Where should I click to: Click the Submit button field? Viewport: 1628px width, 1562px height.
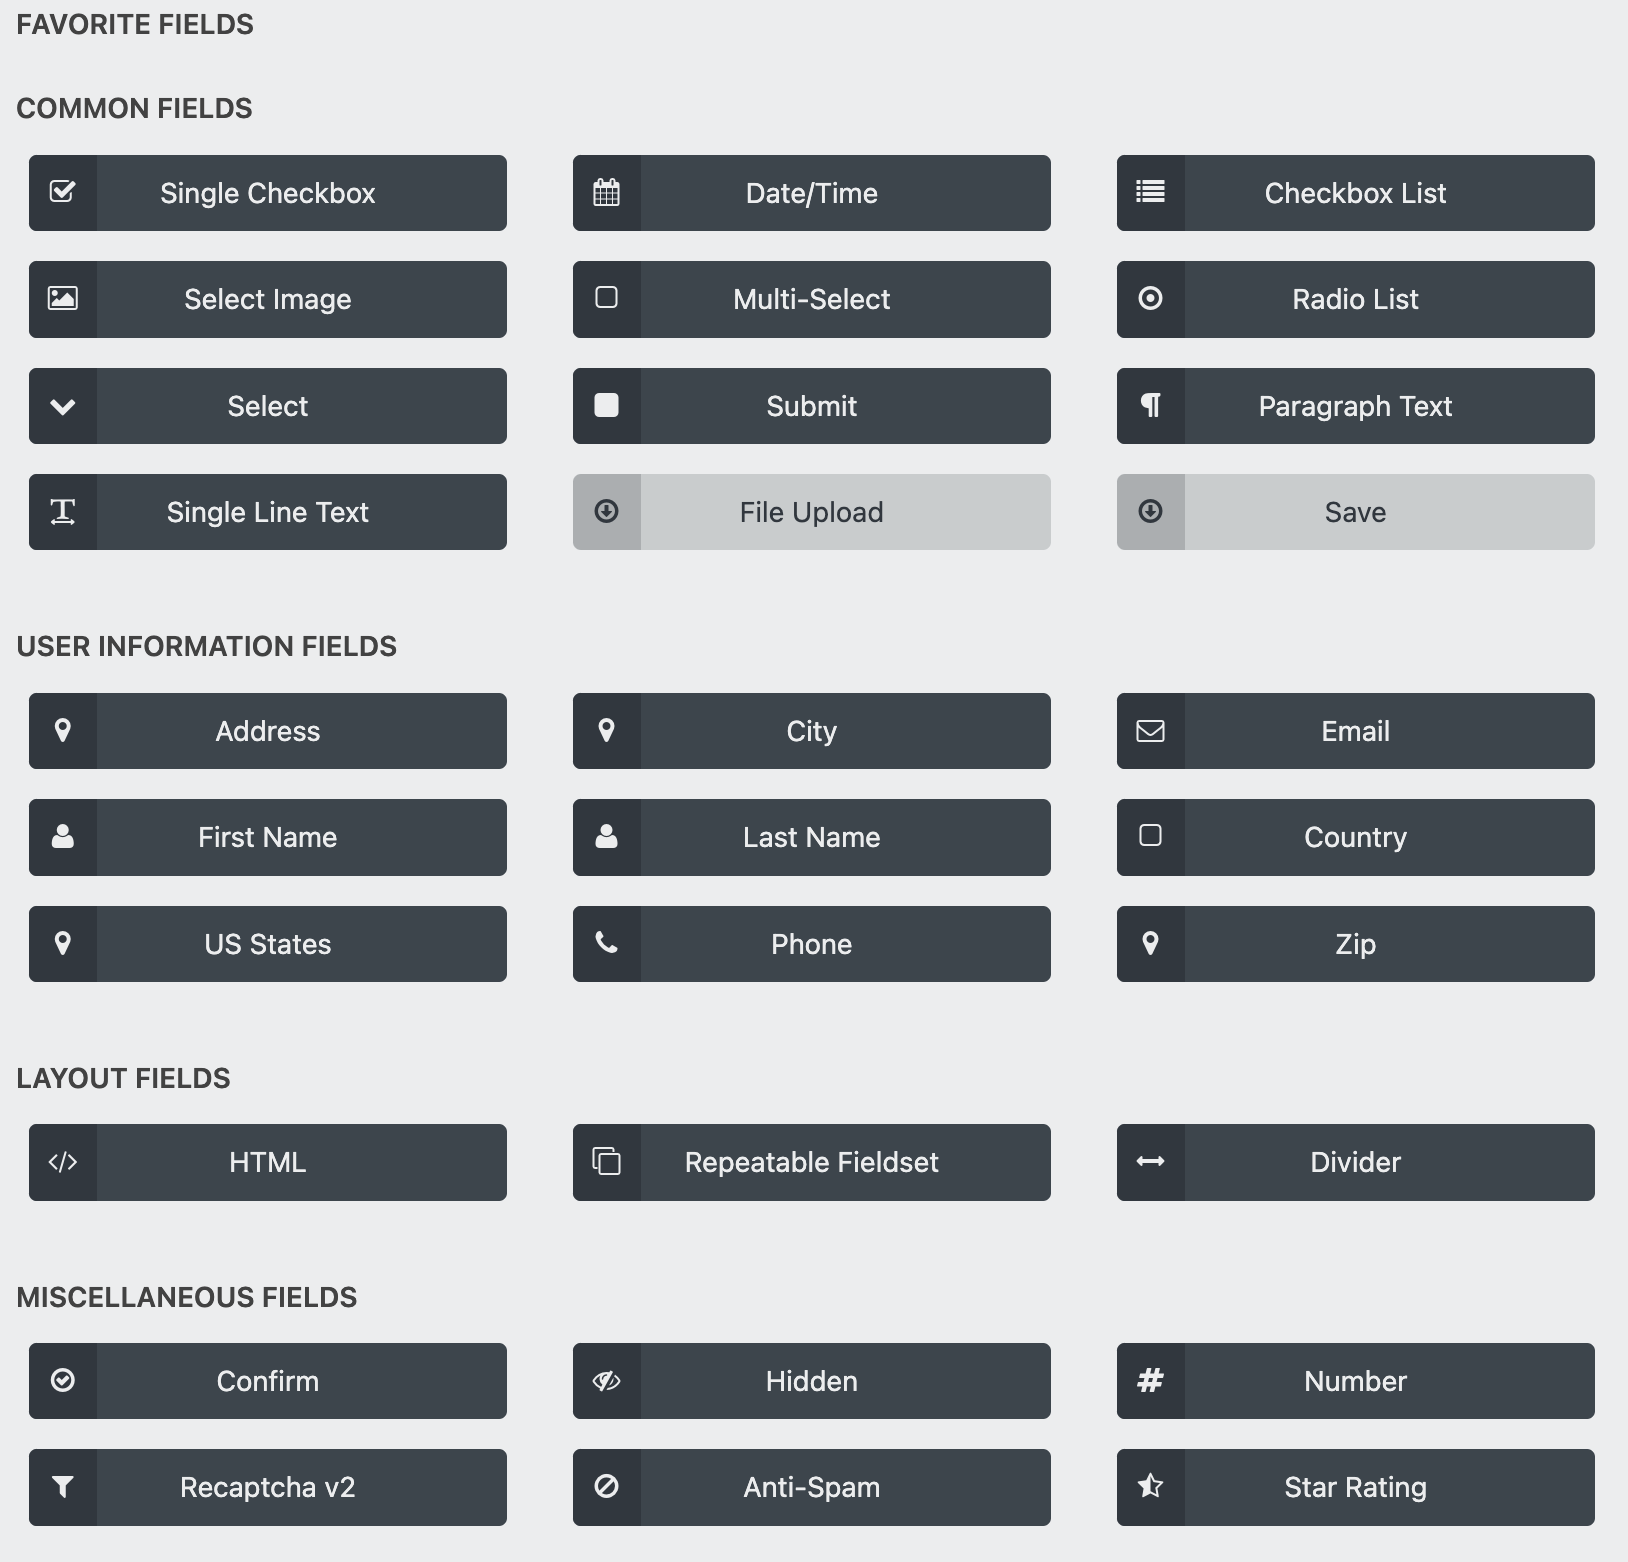pyautogui.click(x=811, y=406)
